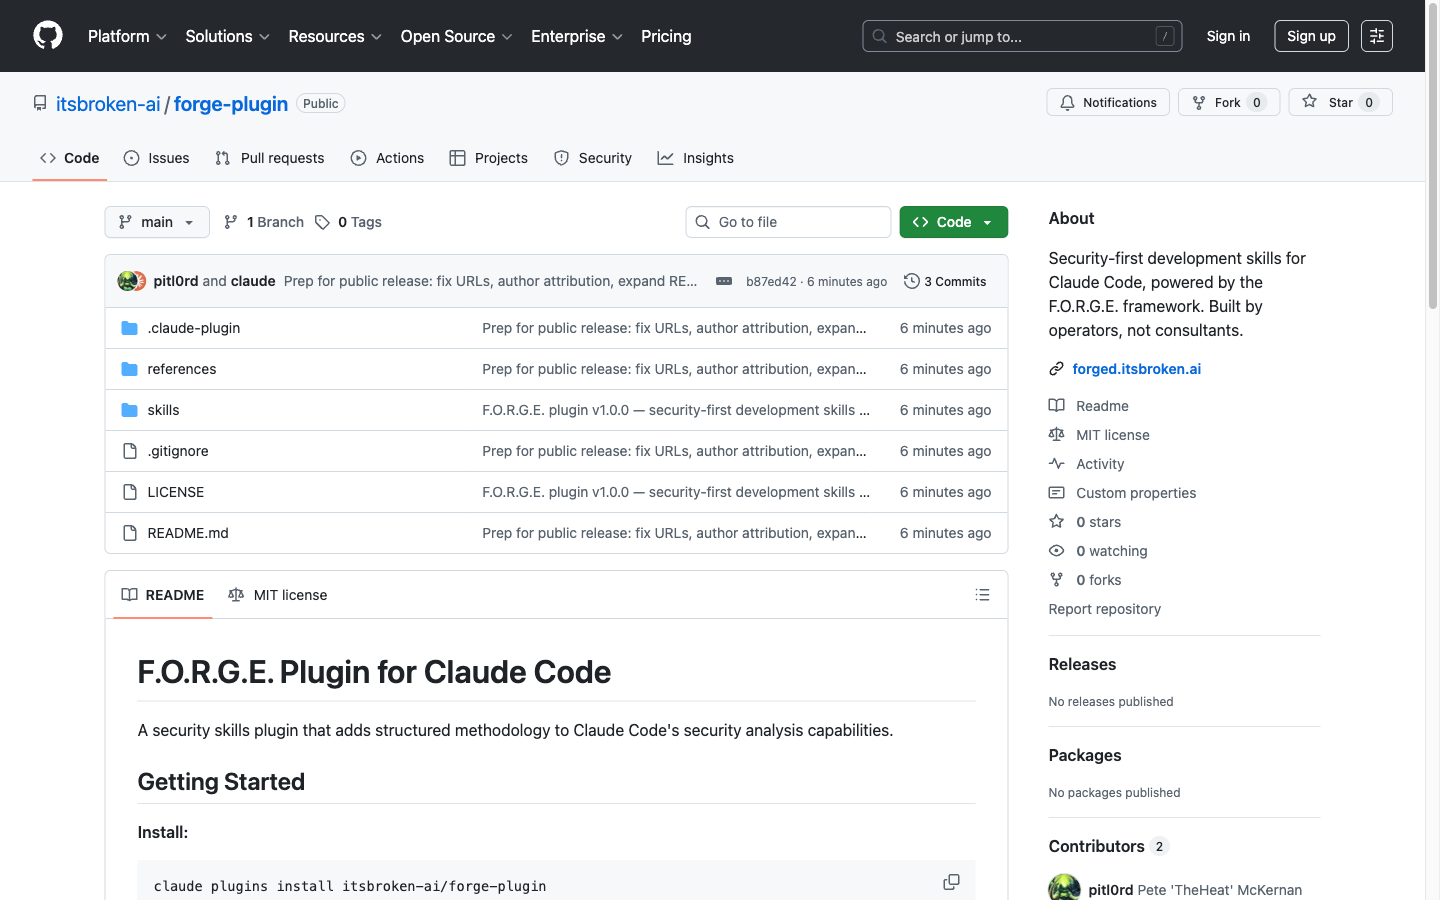Click the watching eye icon

[x=1056, y=550]
